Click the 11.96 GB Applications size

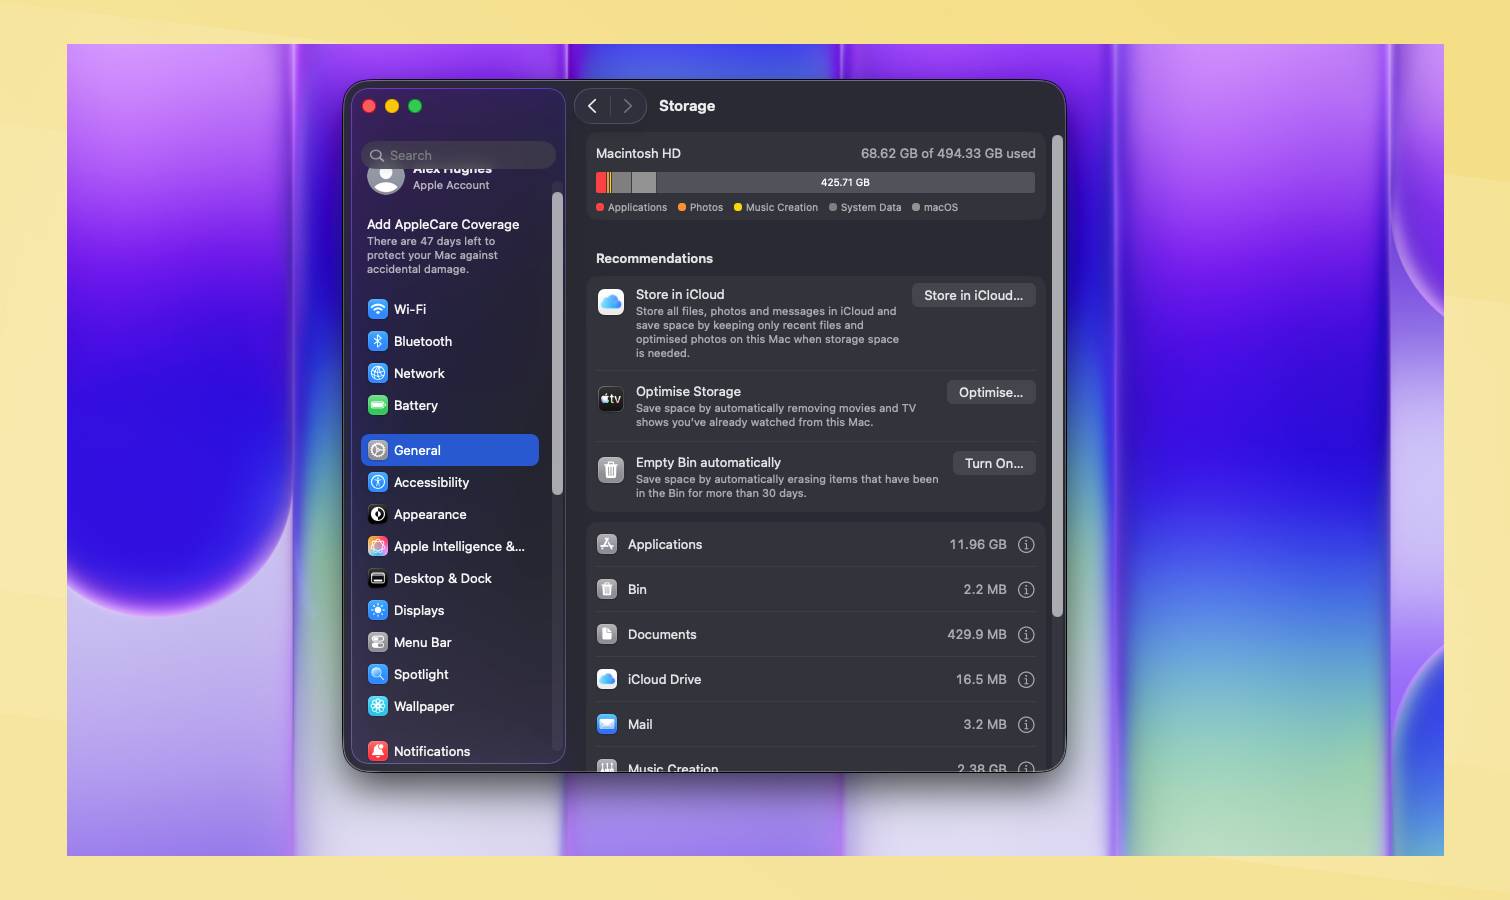[978, 544]
